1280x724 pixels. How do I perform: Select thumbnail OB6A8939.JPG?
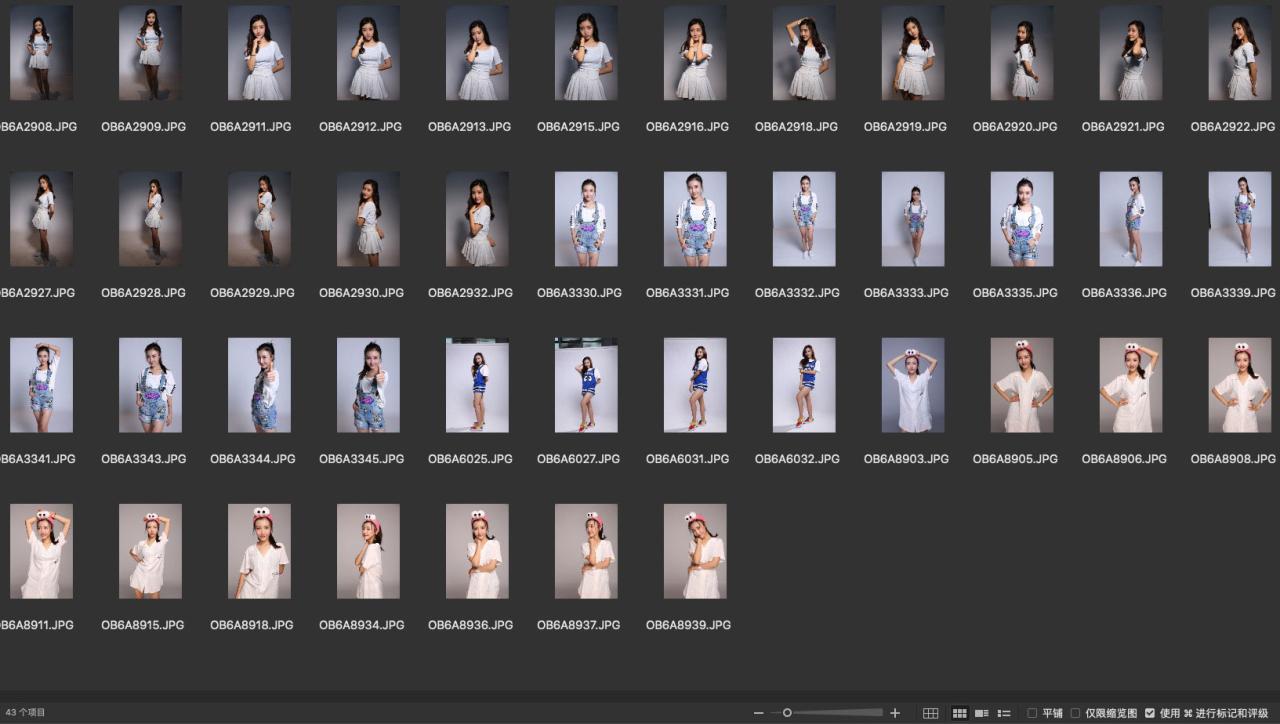tap(695, 551)
